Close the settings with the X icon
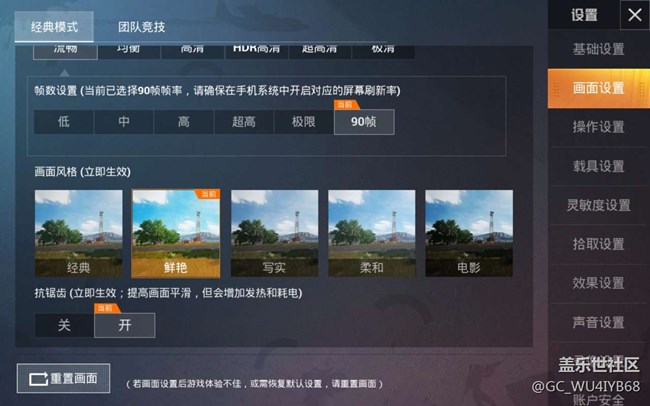Viewport: 650px width, 406px height. click(635, 15)
